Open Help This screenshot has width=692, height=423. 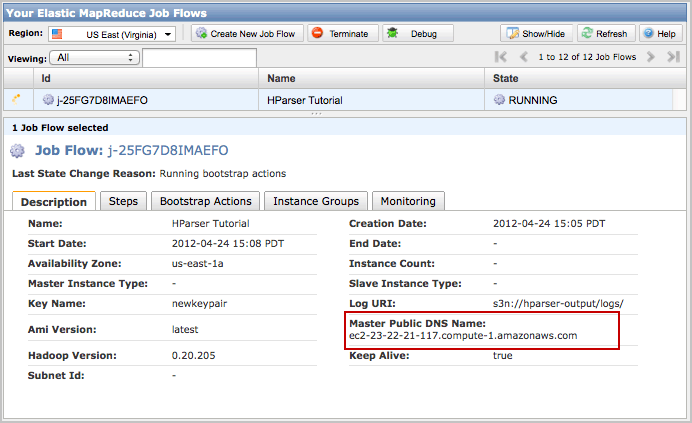pyautogui.click(x=661, y=34)
